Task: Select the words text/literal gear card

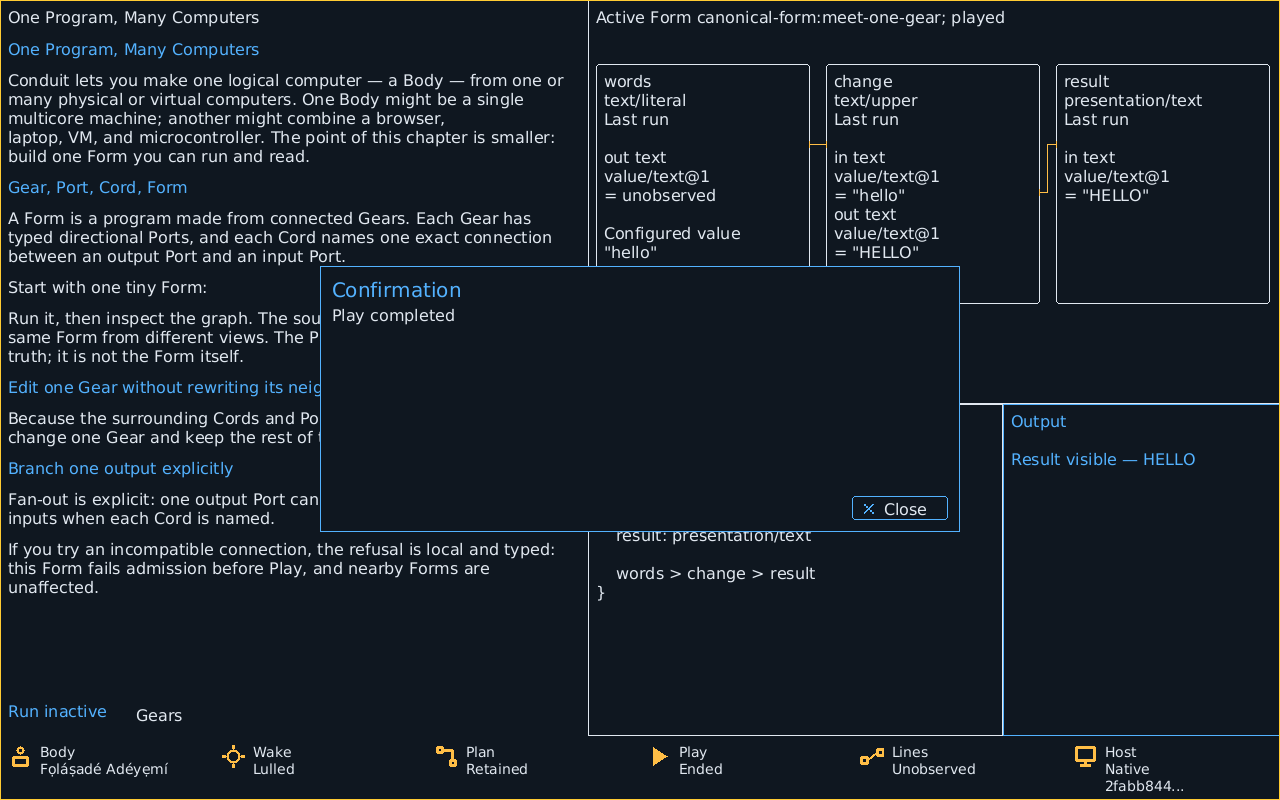Action: click(703, 165)
